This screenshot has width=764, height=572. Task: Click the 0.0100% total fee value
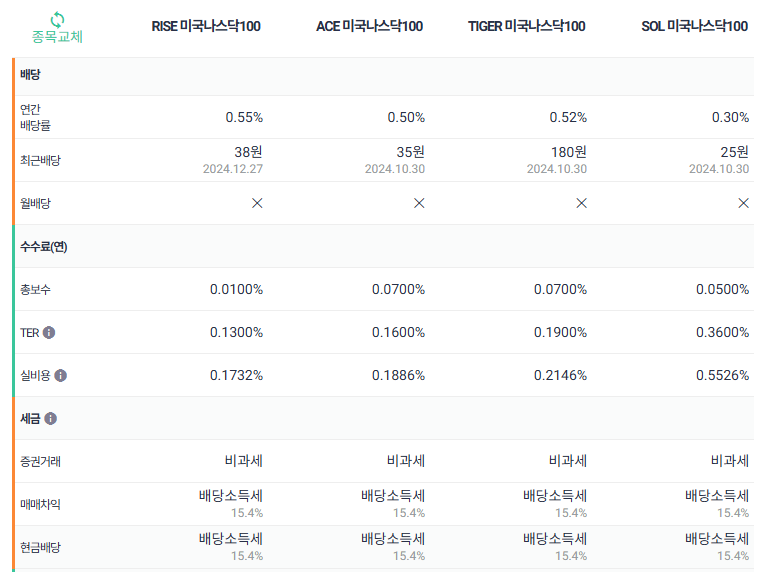(236, 289)
